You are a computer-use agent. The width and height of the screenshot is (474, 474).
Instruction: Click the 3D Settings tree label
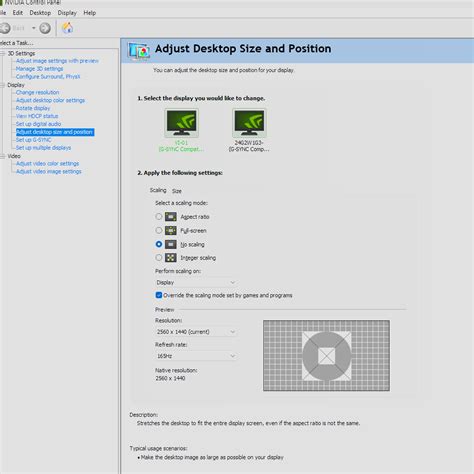coord(21,53)
